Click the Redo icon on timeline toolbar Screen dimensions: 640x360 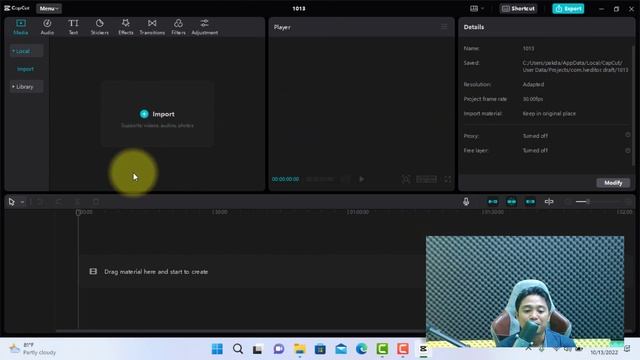(x=59, y=202)
